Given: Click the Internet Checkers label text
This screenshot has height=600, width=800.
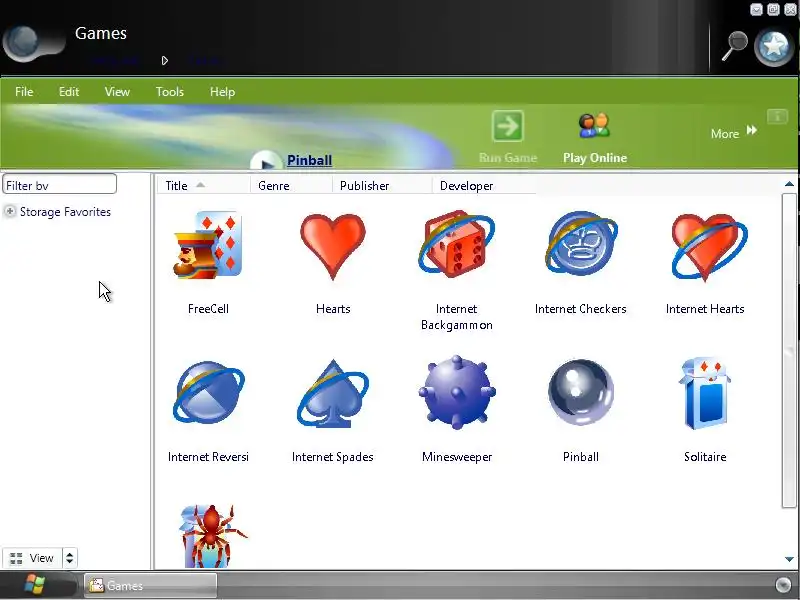Looking at the screenshot, I should click(581, 309).
